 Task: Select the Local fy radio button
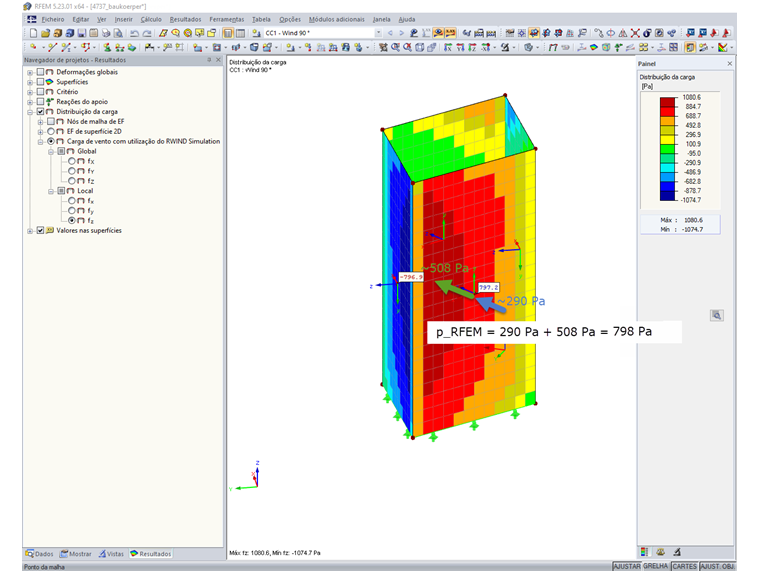(x=71, y=210)
